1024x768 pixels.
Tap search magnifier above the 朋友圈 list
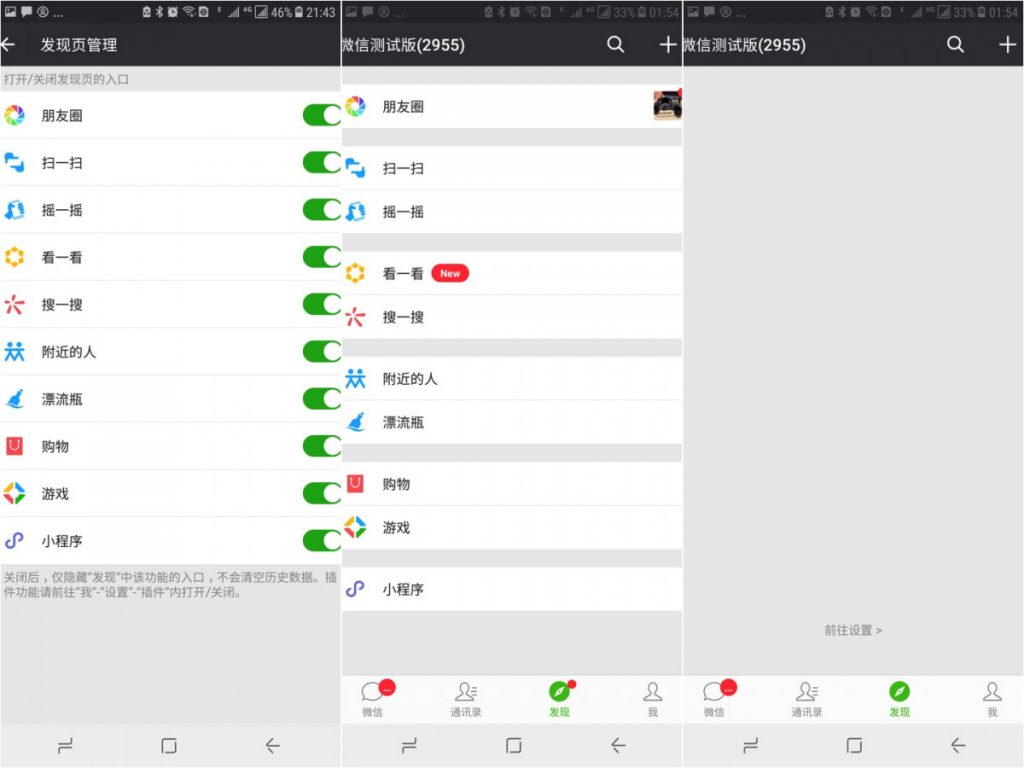(616, 45)
